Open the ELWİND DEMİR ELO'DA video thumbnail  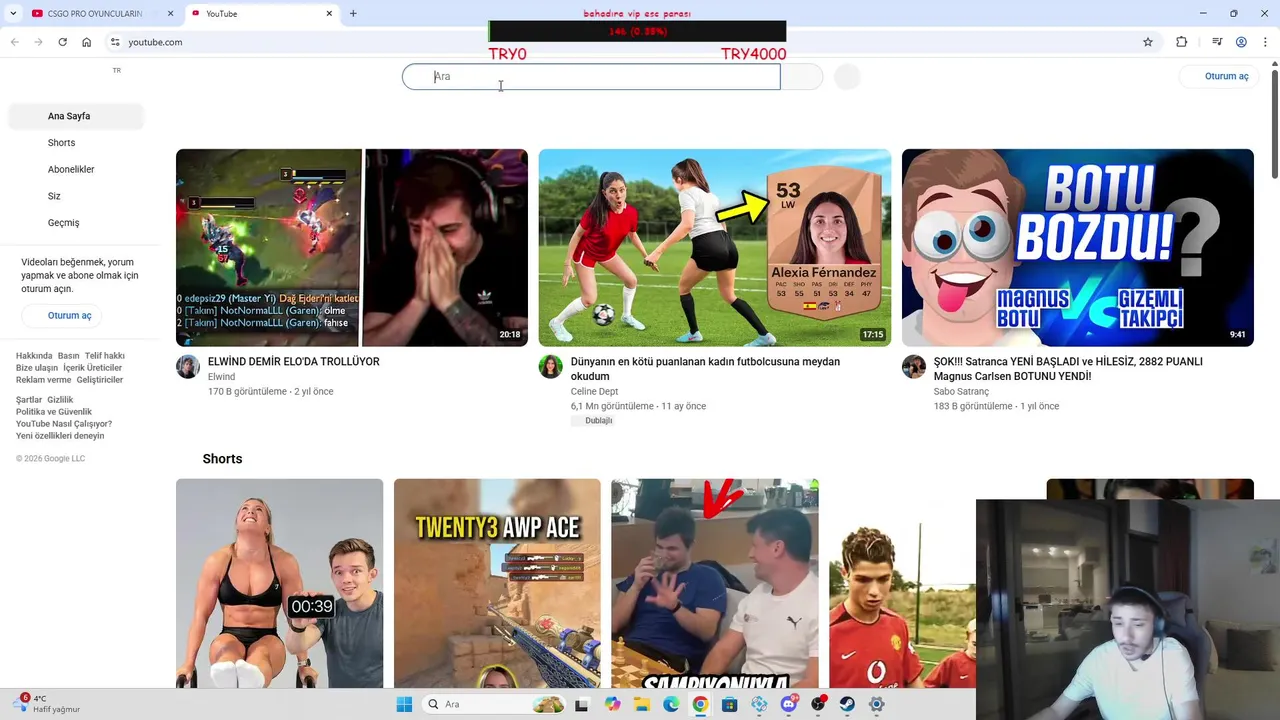[x=352, y=248]
